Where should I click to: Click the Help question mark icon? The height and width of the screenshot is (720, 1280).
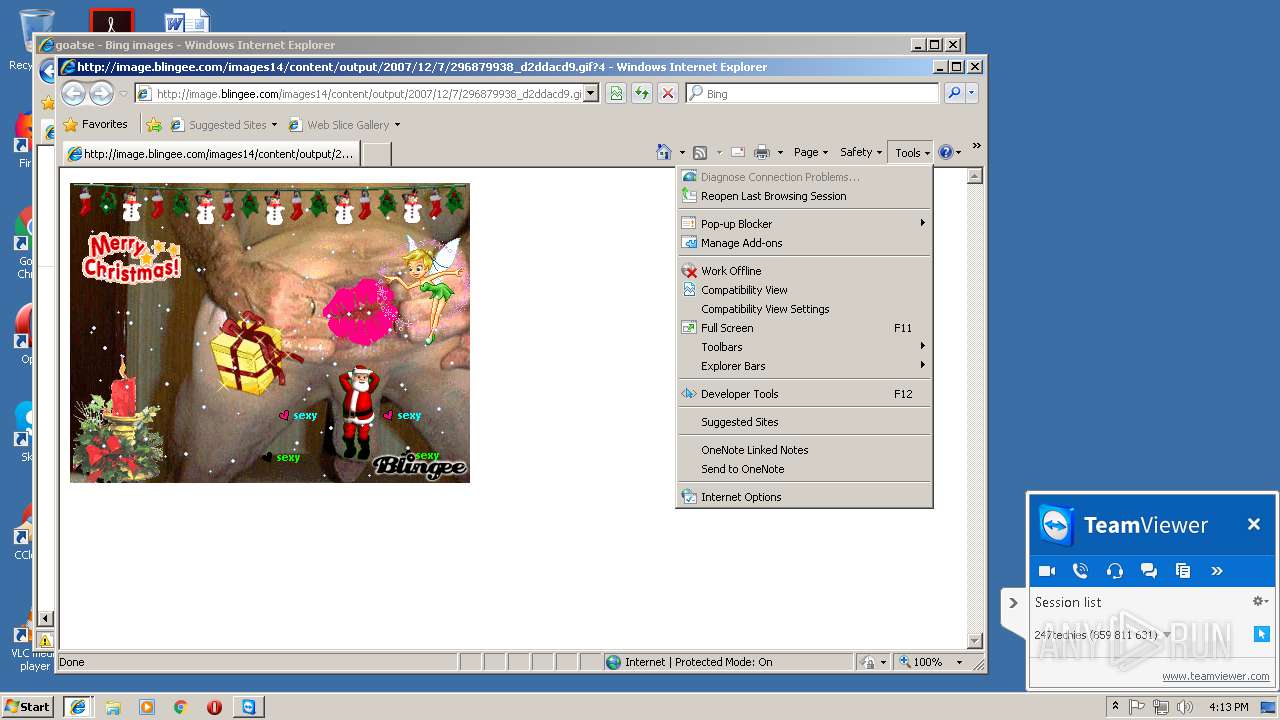(946, 153)
